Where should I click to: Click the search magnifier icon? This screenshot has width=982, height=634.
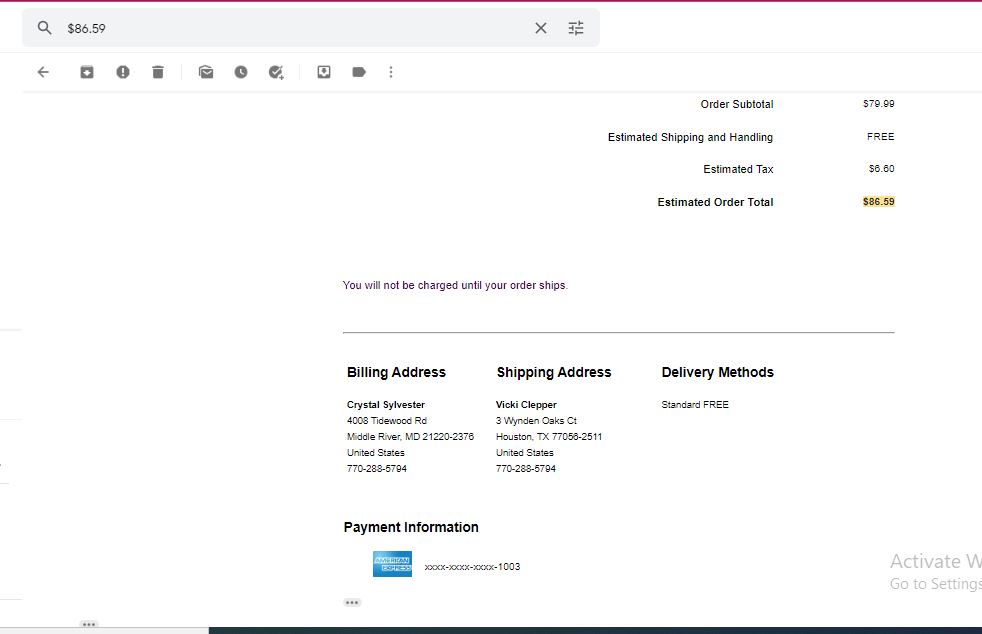[44, 28]
